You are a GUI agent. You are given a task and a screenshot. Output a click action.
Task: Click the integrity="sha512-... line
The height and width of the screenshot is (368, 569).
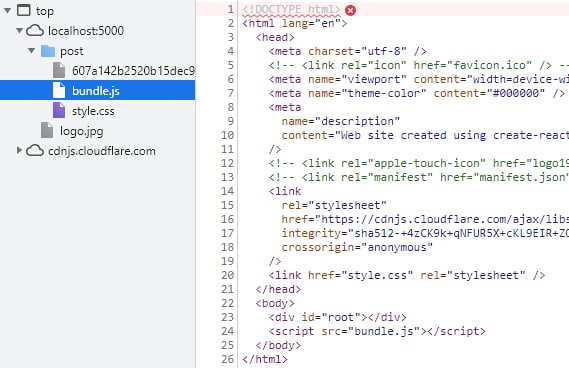pos(425,233)
